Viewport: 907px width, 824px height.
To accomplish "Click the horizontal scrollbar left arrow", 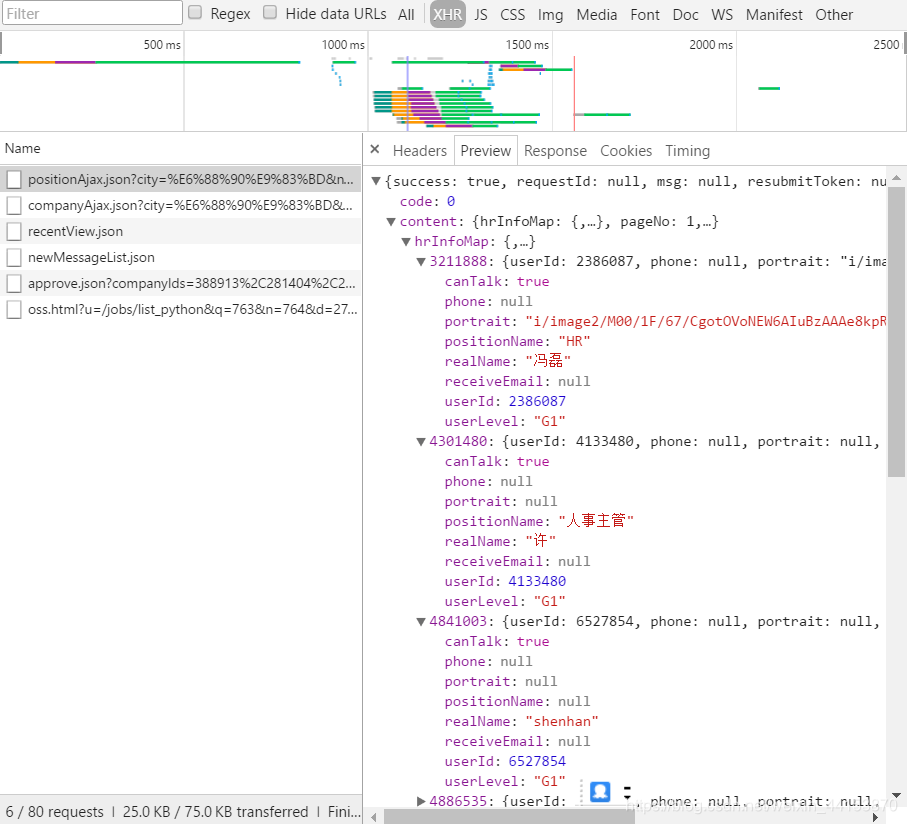I will 374,817.
